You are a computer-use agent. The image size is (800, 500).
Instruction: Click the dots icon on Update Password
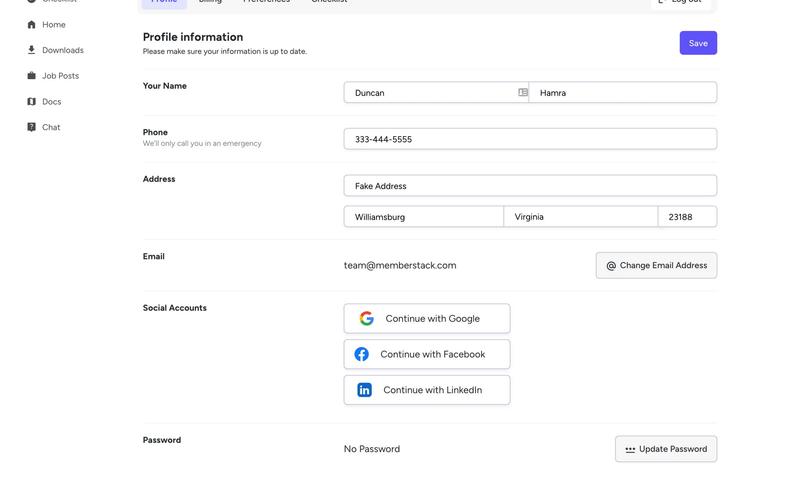(x=630, y=450)
